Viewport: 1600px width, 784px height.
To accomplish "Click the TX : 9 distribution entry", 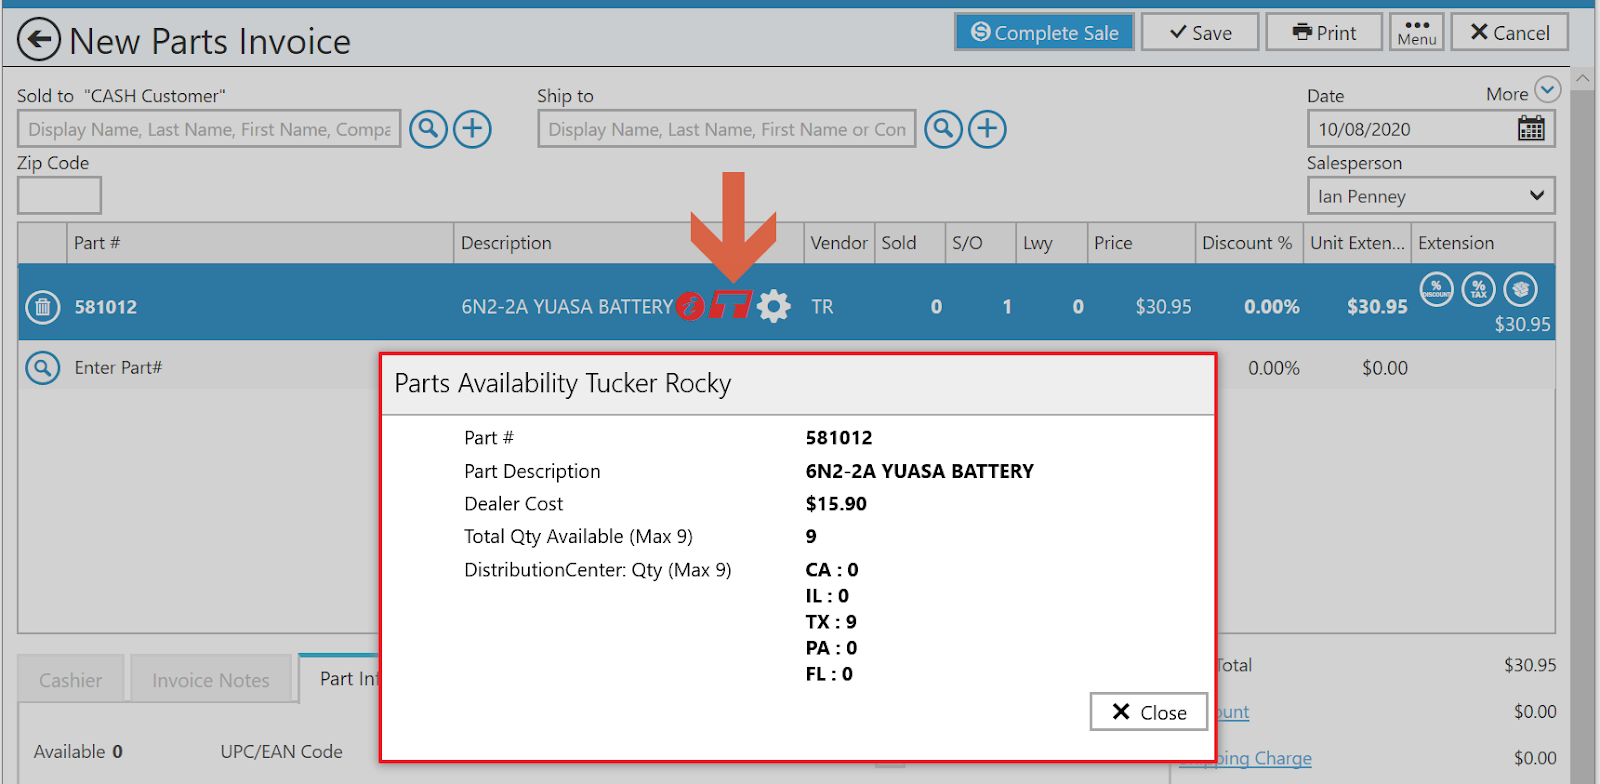I will [831, 622].
